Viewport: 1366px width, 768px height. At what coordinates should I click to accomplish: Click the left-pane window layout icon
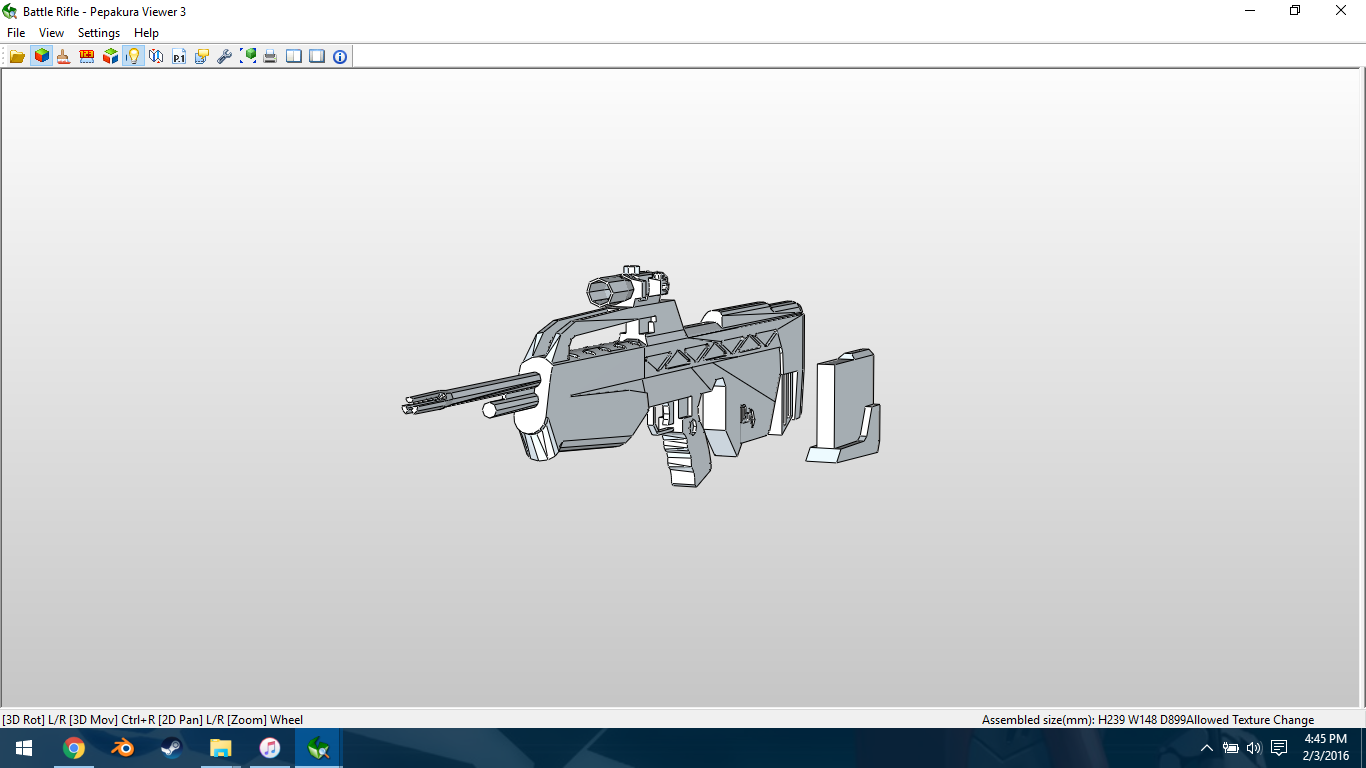click(294, 56)
